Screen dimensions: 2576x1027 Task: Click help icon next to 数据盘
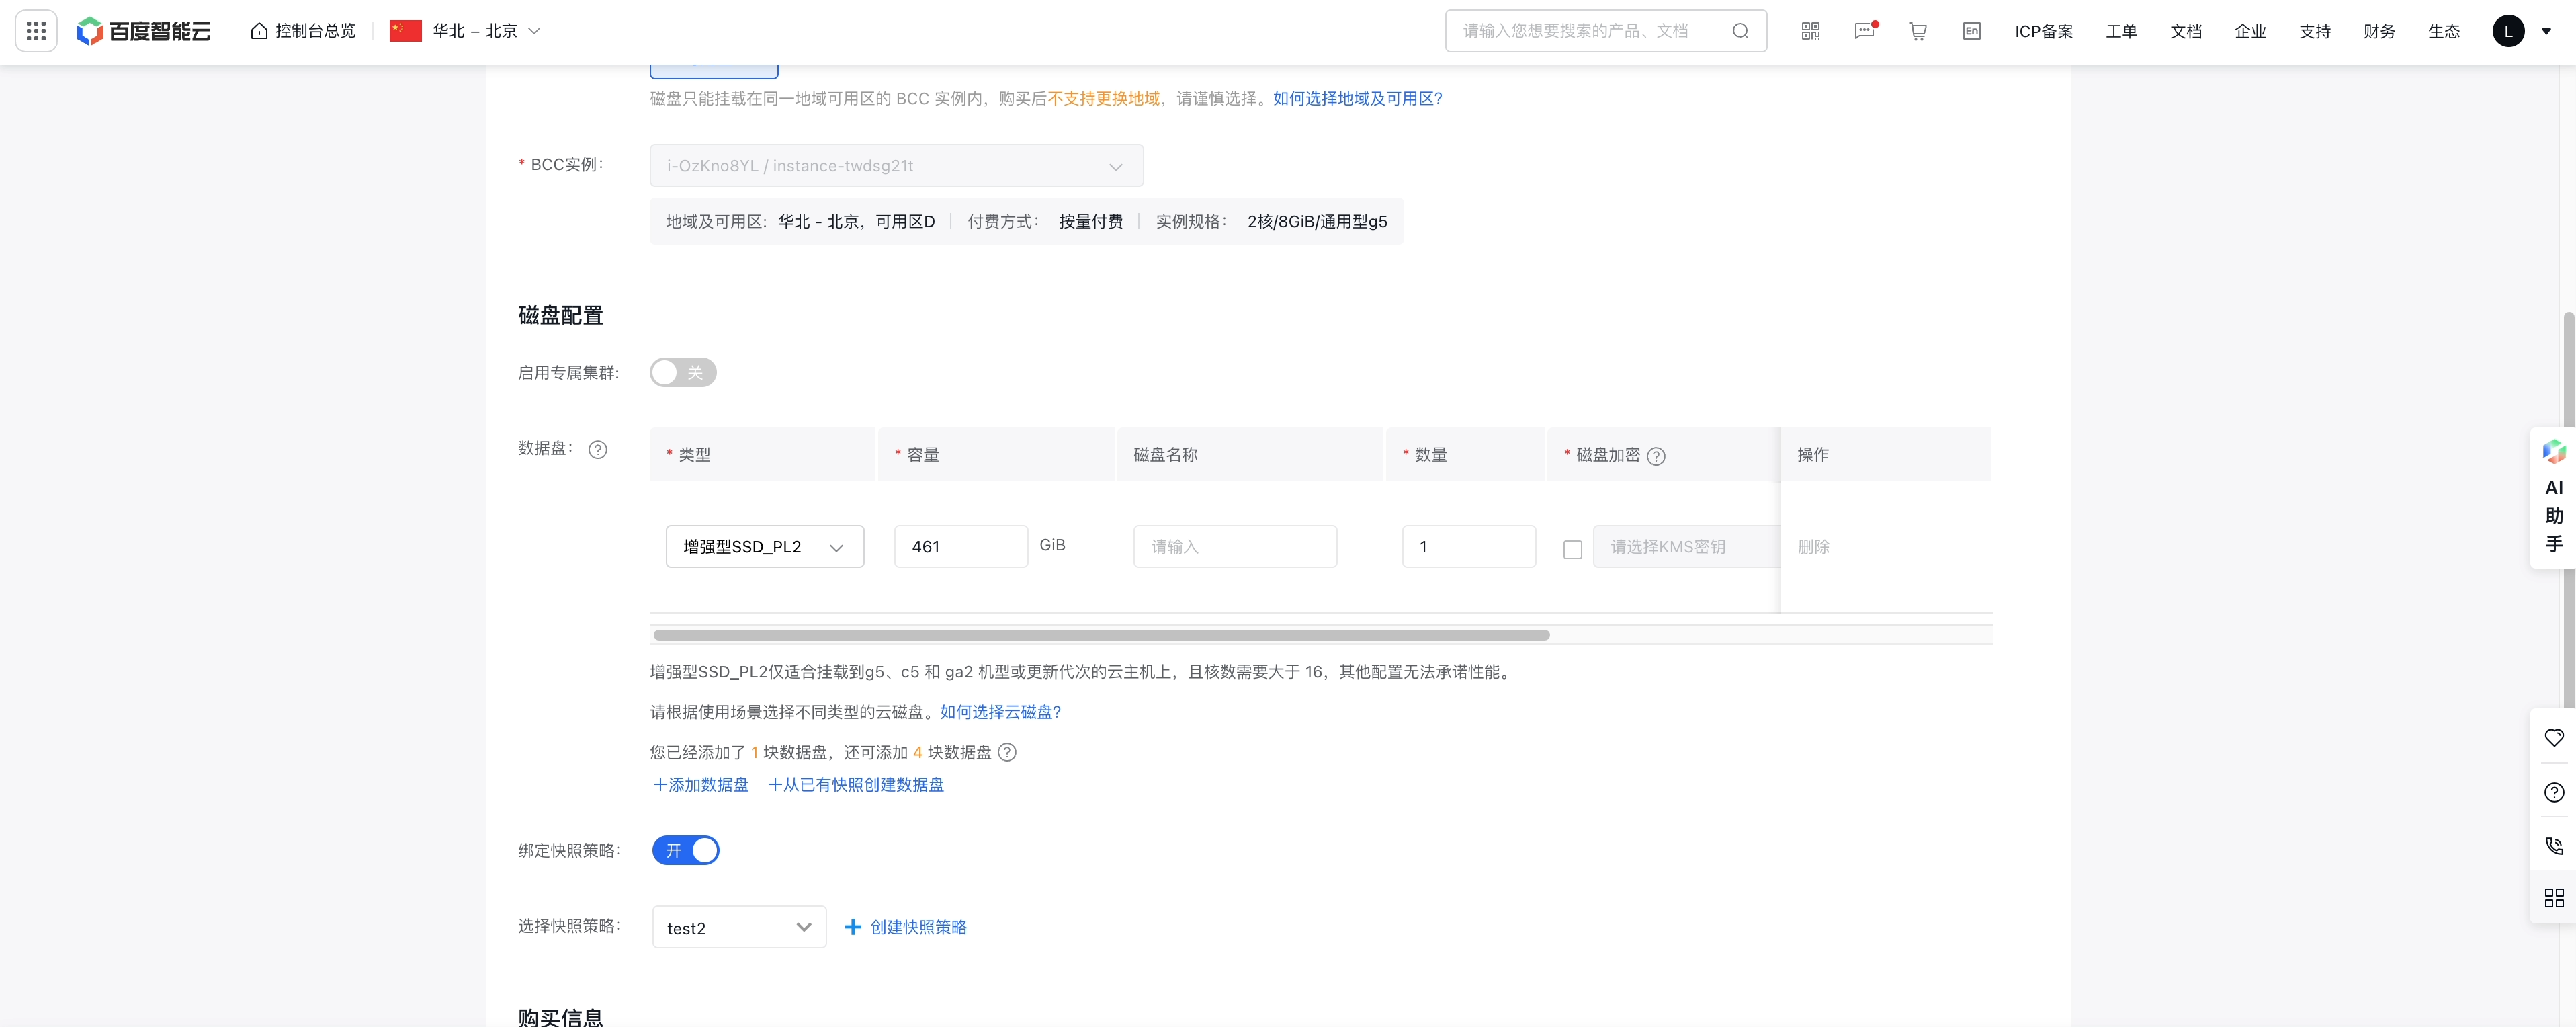598,449
